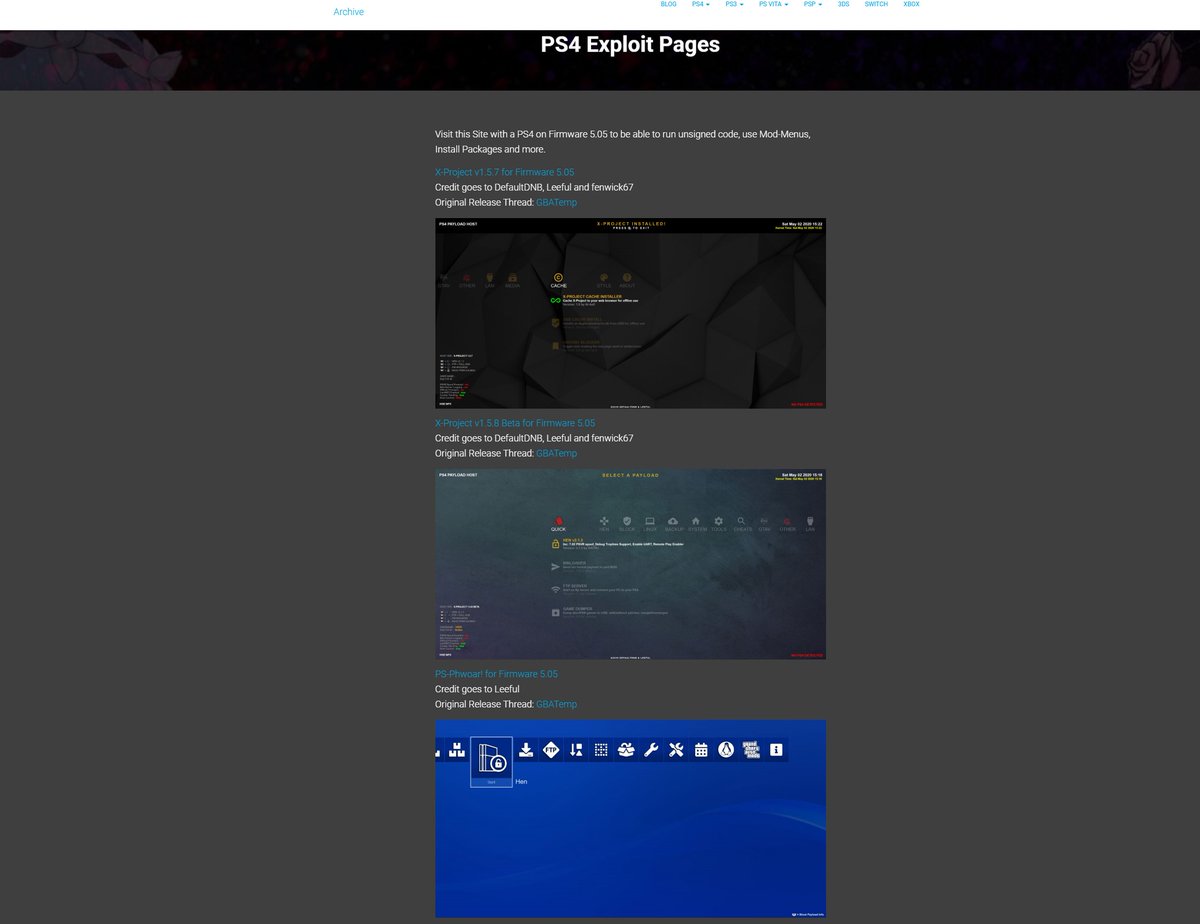Open the XBOX navigation item
The width and height of the screenshot is (1200, 924).
(x=911, y=4)
